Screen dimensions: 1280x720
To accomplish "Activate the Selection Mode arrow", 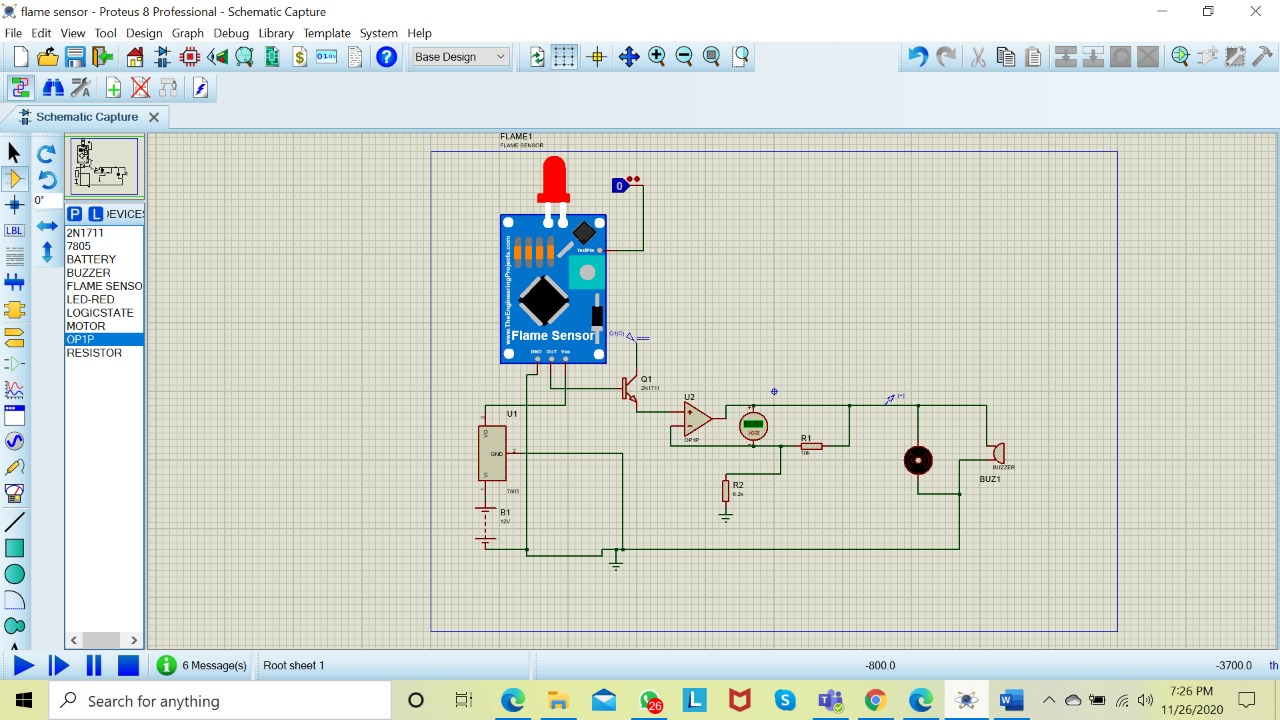I will coord(14,153).
